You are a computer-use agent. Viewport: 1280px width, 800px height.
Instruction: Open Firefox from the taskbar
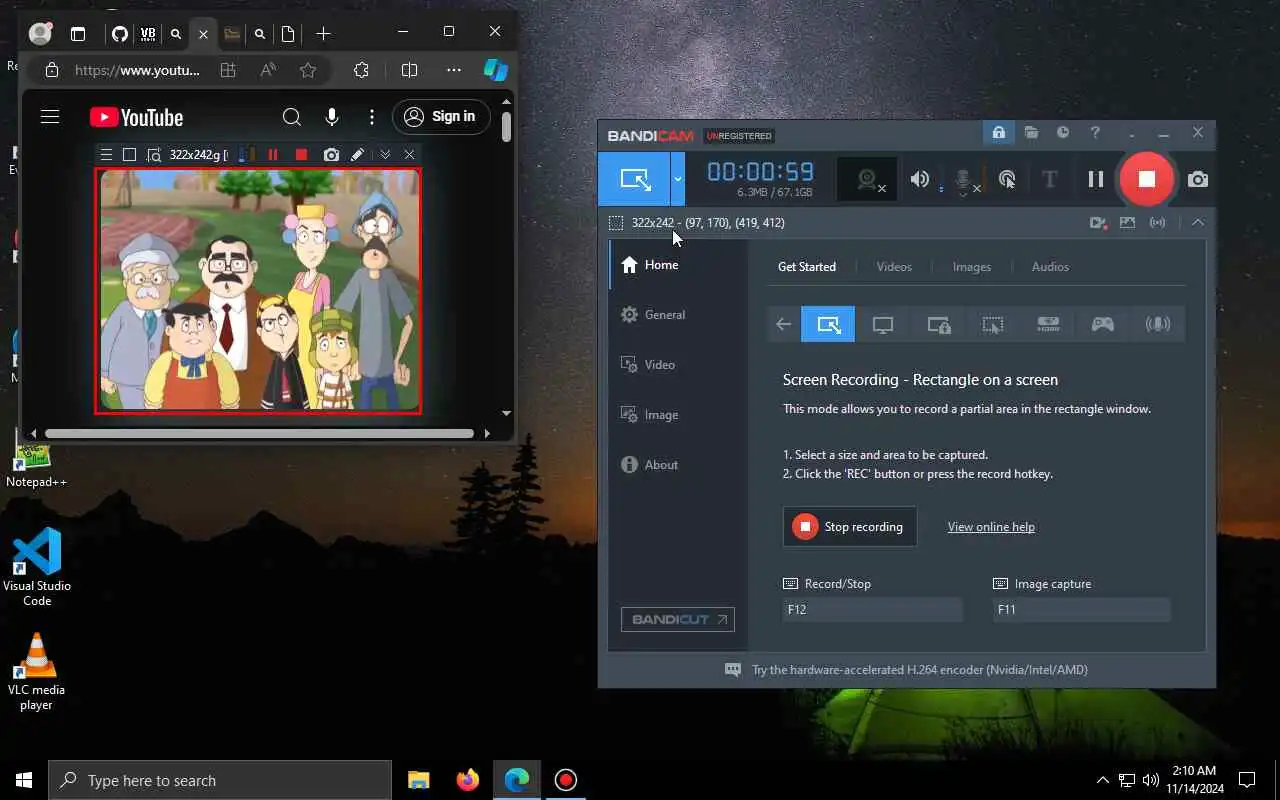pyautogui.click(x=467, y=780)
